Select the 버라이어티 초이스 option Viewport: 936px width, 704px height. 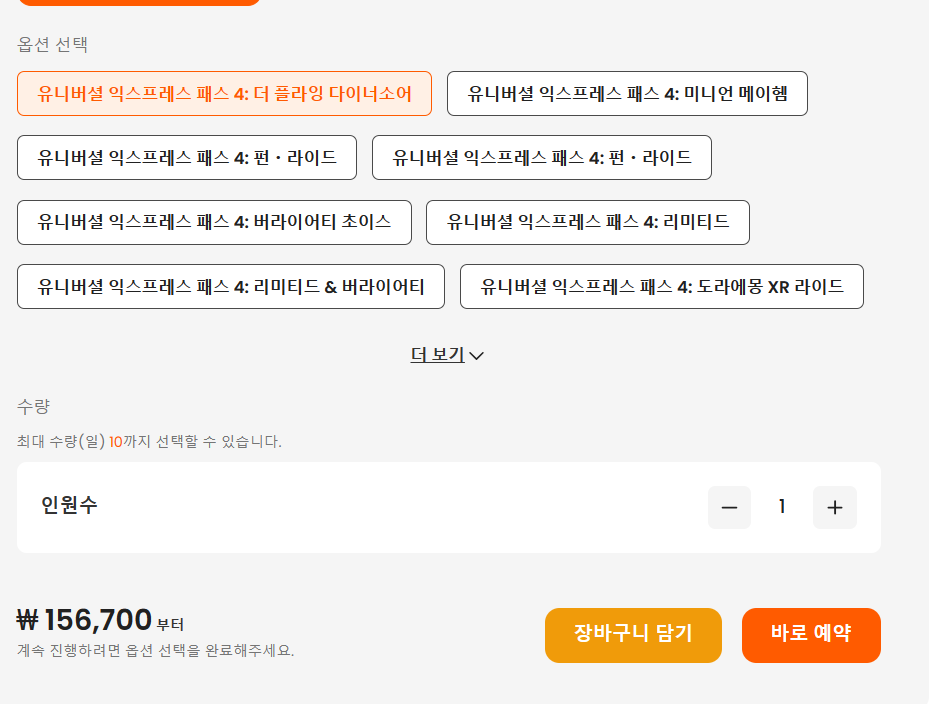pos(214,222)
